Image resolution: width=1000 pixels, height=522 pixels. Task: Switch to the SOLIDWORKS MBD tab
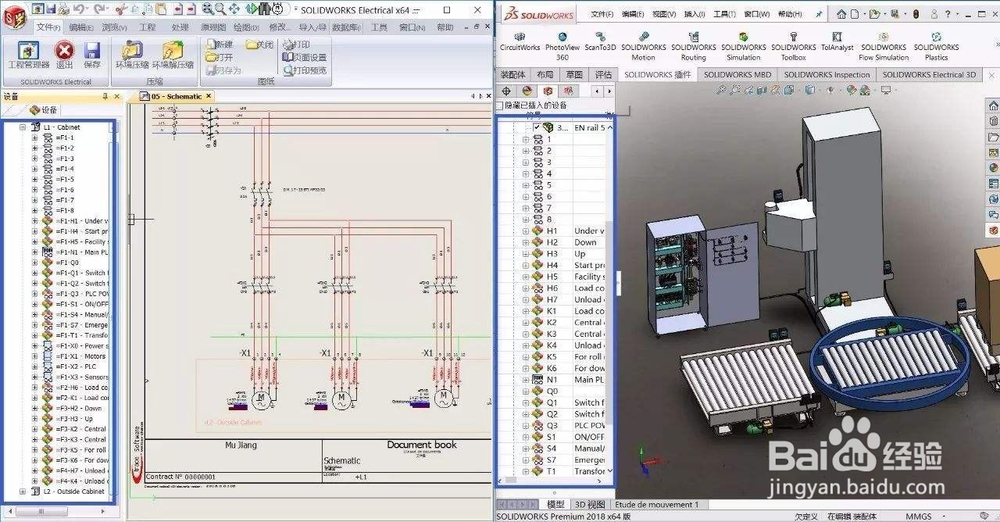[737, 75]
